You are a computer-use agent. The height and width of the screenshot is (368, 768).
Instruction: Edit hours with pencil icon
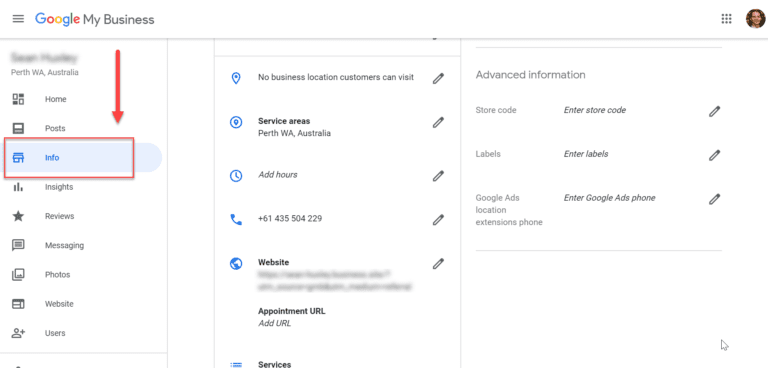point(438,175)
